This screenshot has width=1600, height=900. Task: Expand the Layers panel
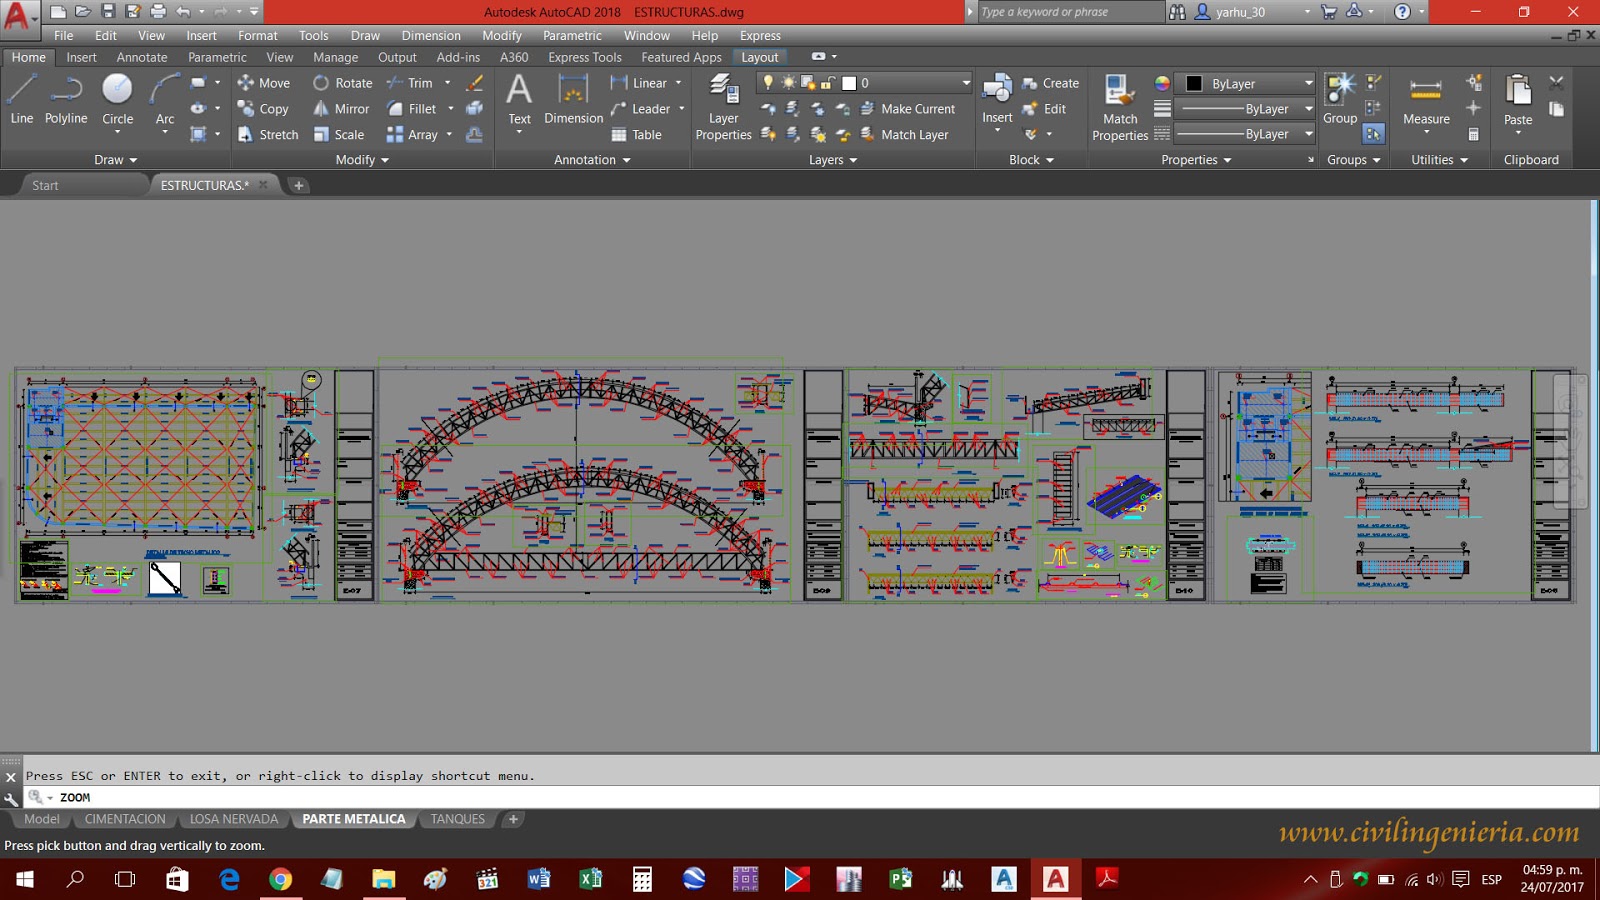tap(833, 160)
